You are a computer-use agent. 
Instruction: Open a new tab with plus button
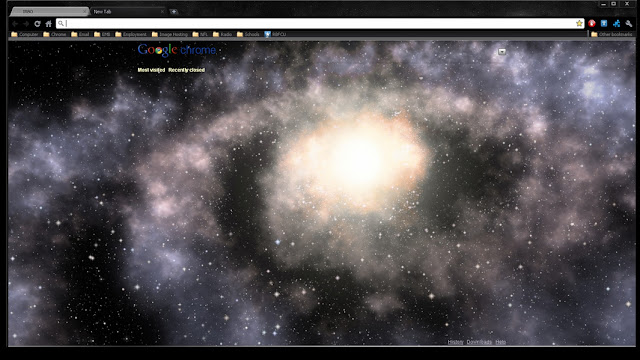tap(173, 11)
